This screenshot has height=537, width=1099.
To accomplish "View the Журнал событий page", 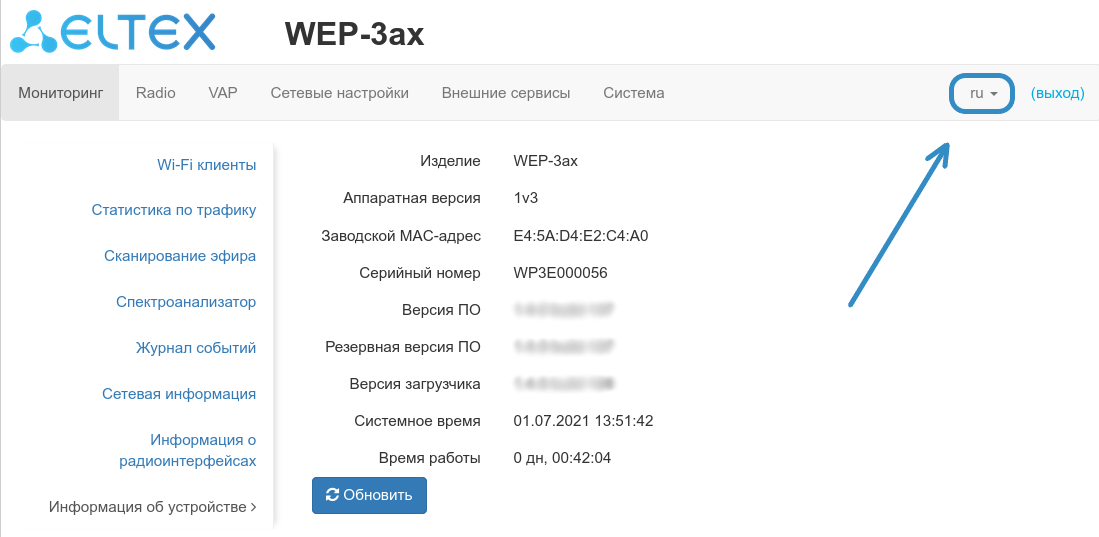I will 196,348.
